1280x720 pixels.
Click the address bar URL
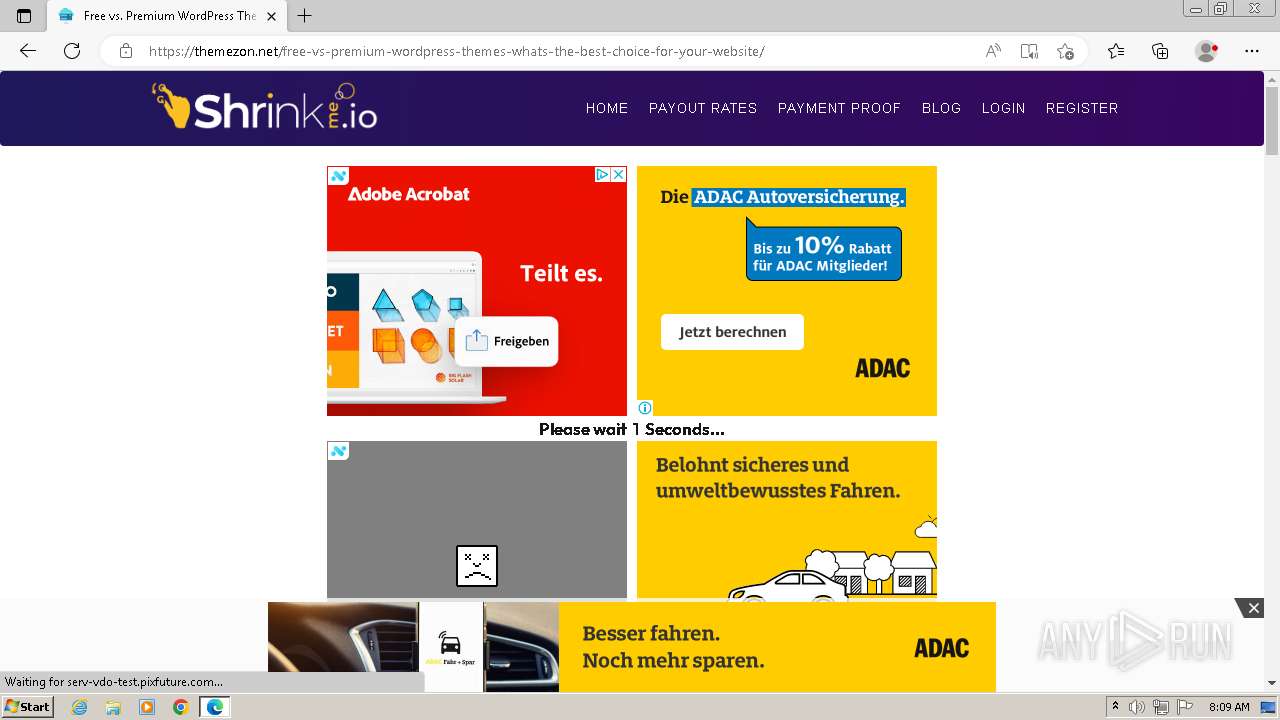point(456,51)
